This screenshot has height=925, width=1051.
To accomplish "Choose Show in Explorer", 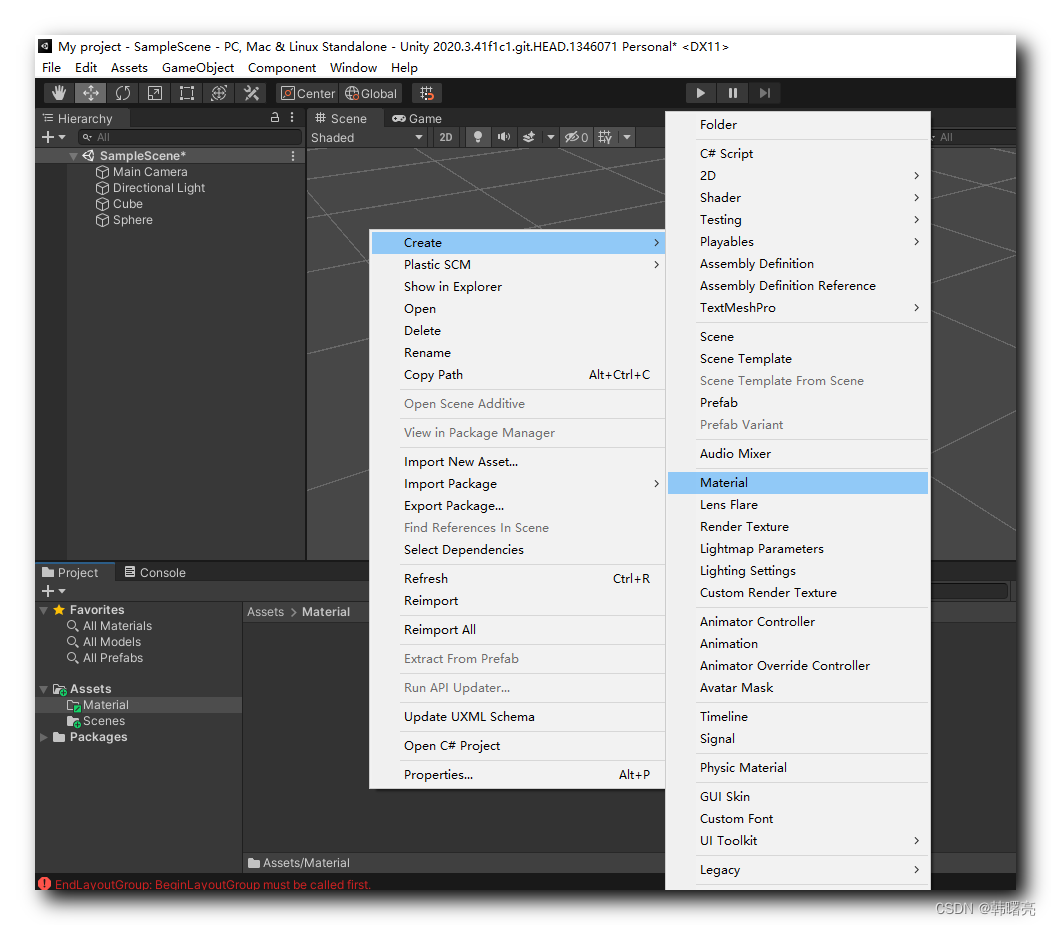I will (517, 287).
